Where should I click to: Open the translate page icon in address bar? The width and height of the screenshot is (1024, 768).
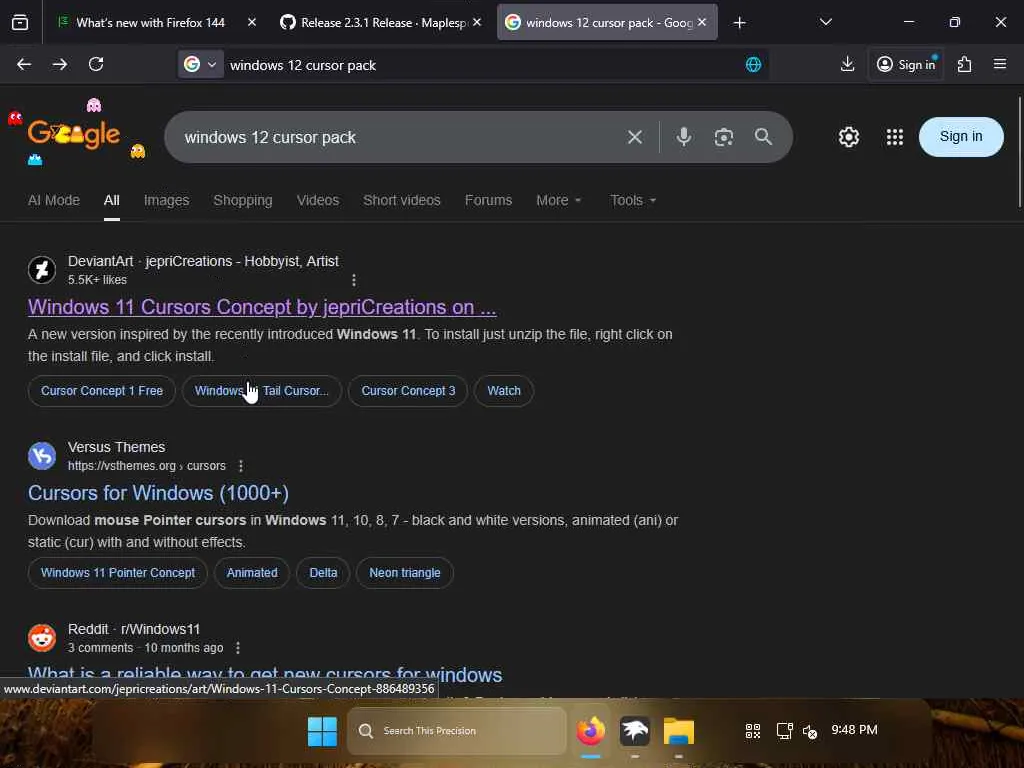coord(753,65)
